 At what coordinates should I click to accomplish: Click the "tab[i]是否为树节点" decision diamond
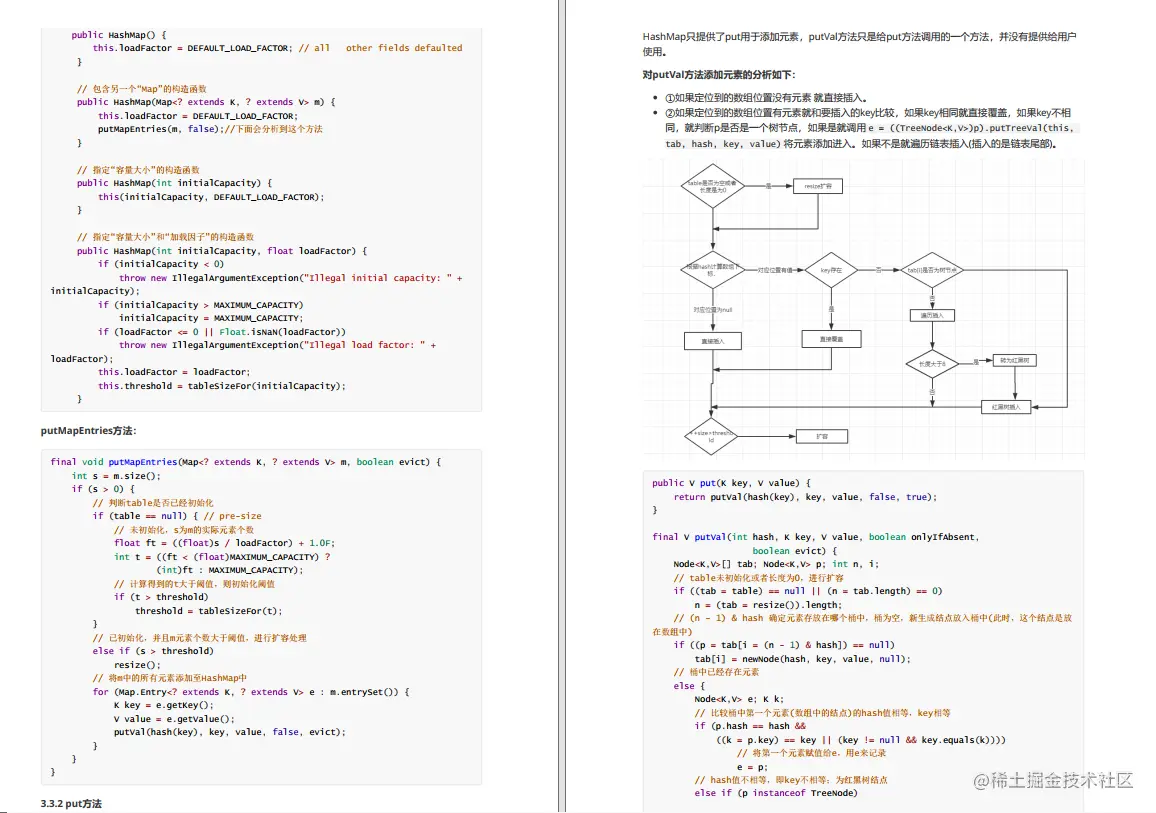[932, 271]
